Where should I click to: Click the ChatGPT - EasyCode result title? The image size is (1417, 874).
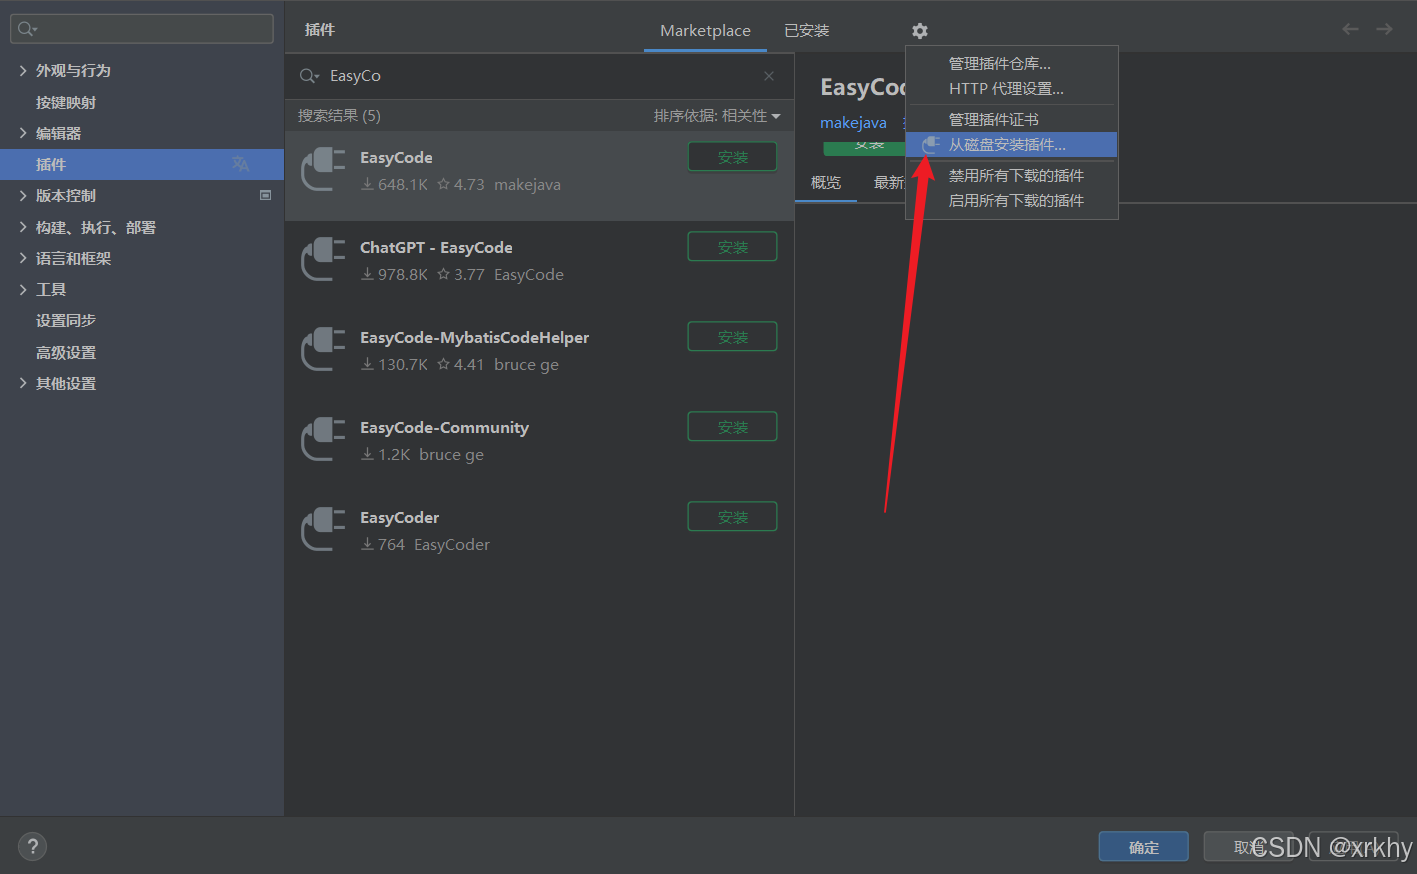[x=436, y=247]
